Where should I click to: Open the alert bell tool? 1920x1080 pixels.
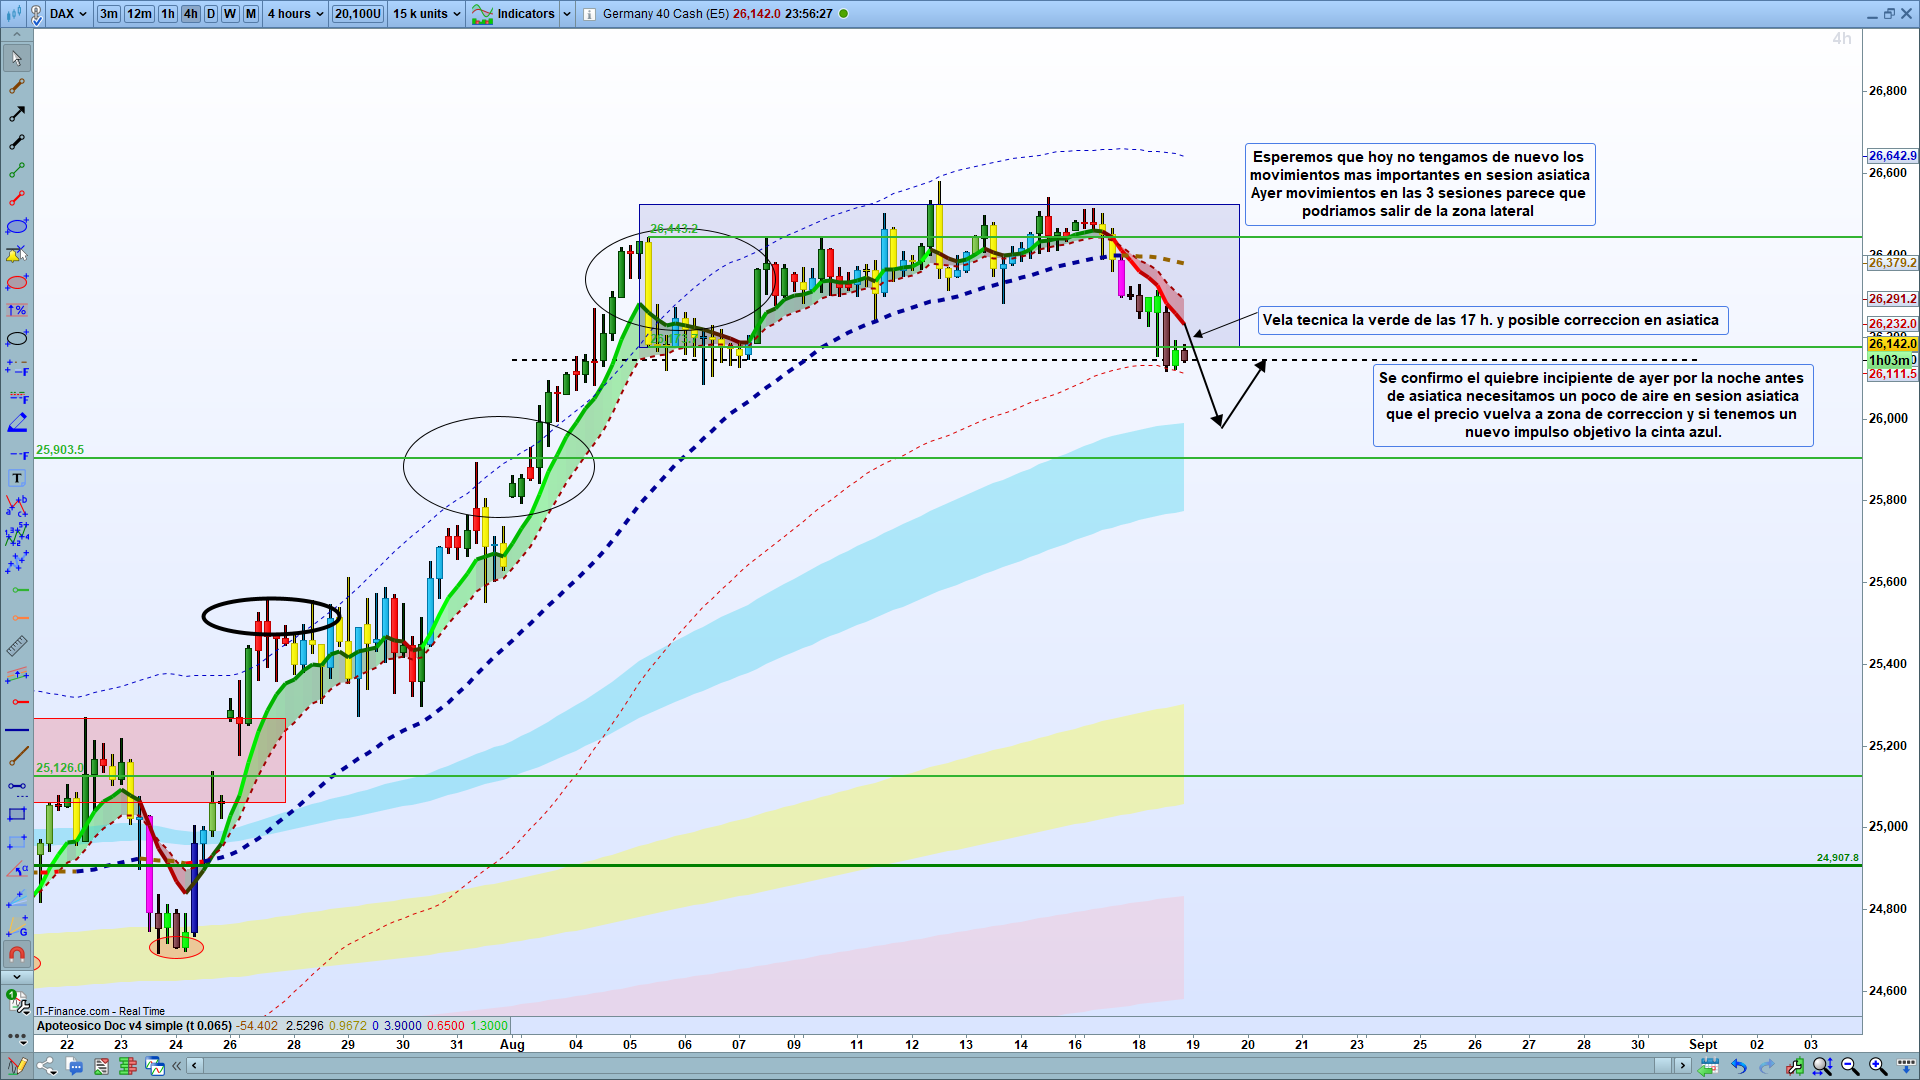[x=17, y=254]
